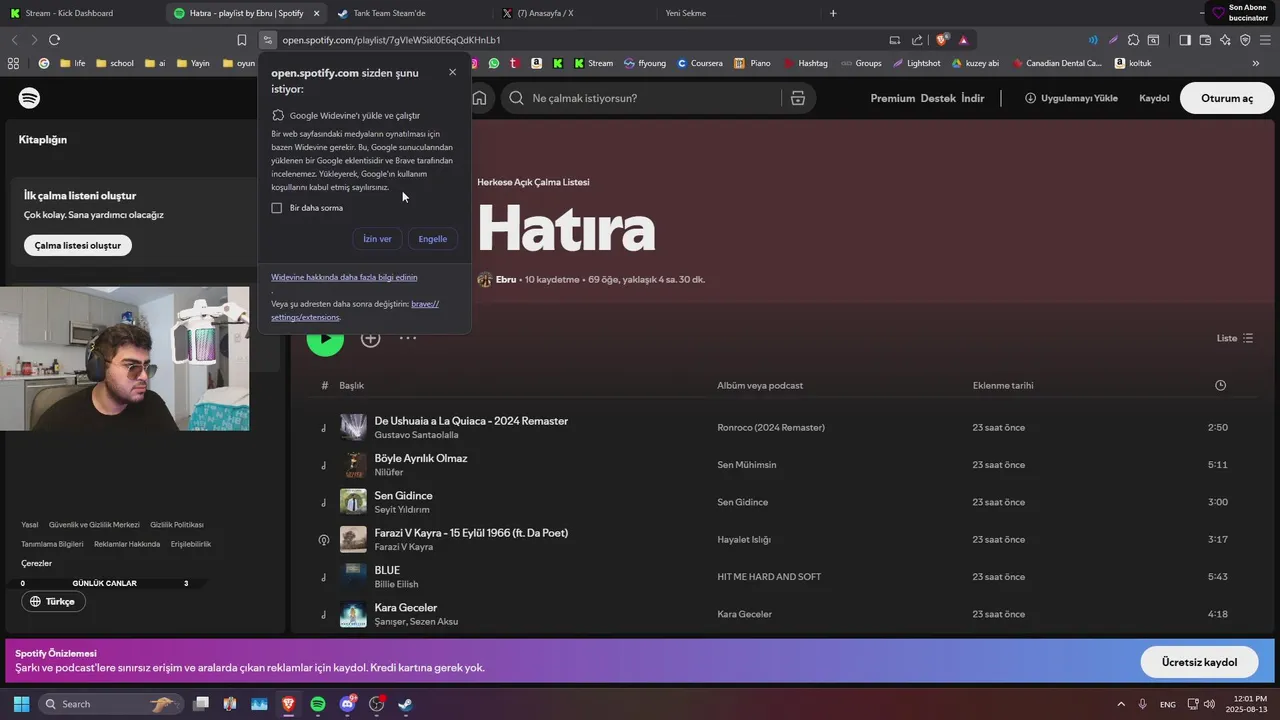The width and height of the screenshot is (1280, 720).
Task: Open Spotify from Windows taskbar
Action: 318,704
